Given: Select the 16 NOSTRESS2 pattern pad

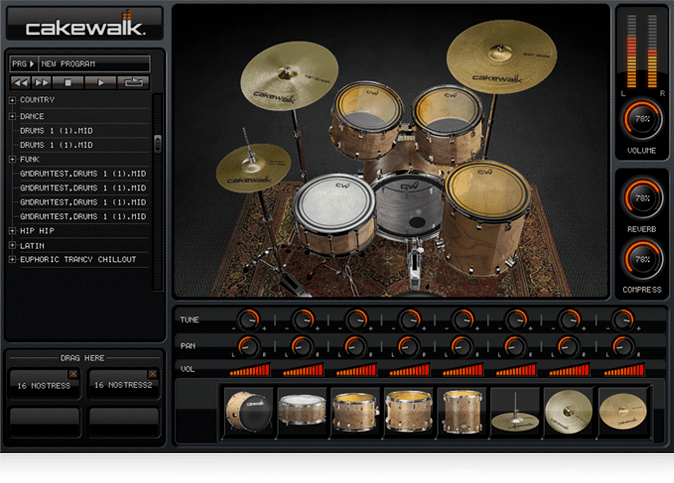Looking at the screenshot, I should pos(123,384).
